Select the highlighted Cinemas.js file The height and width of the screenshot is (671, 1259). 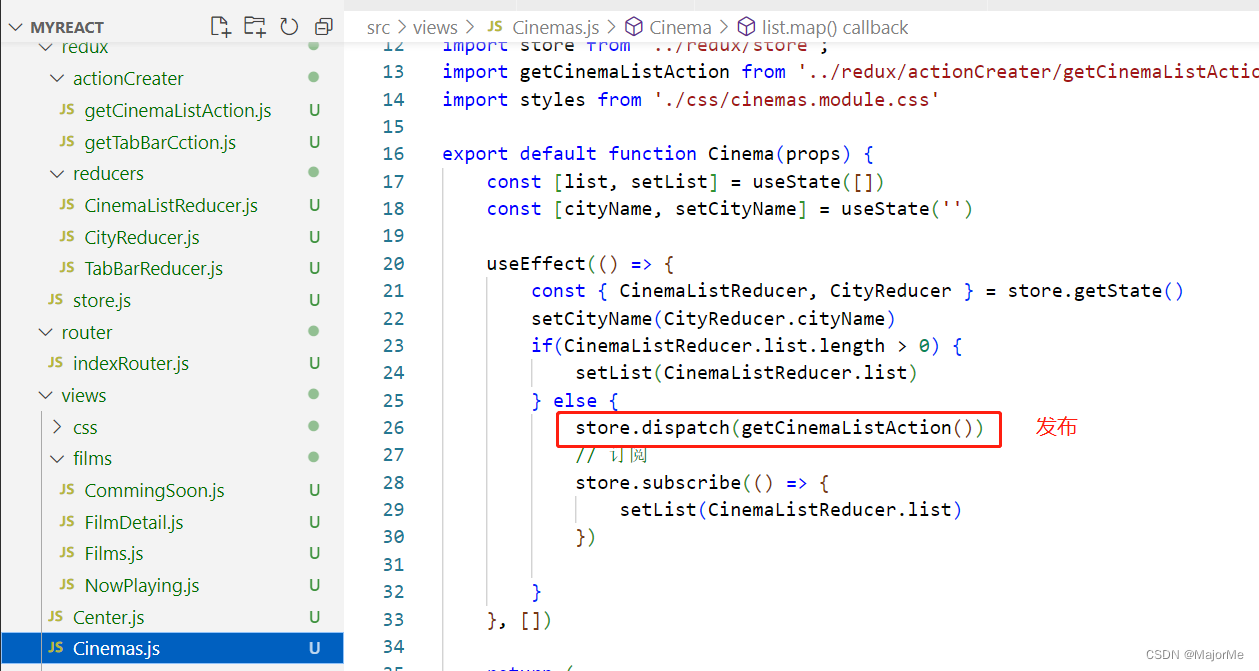pyautogui.click(x=172, y=649)
